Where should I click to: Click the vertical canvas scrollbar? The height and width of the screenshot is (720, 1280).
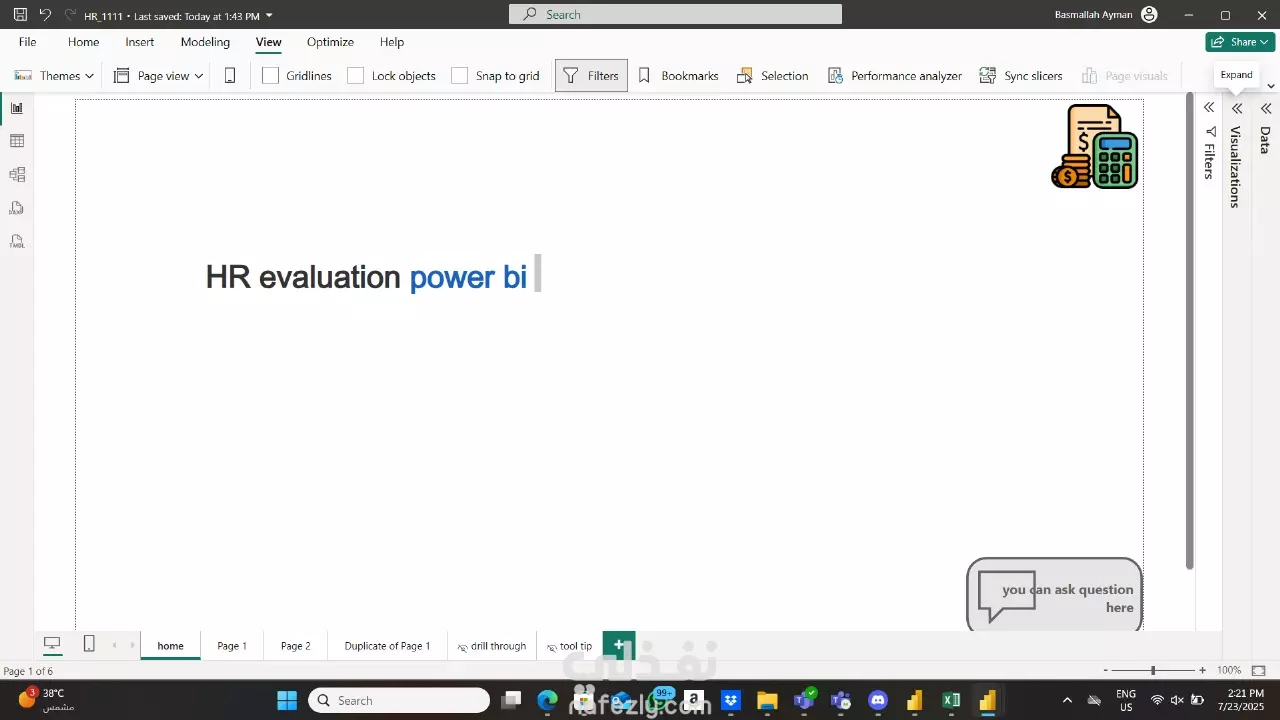coord(1189,330)
